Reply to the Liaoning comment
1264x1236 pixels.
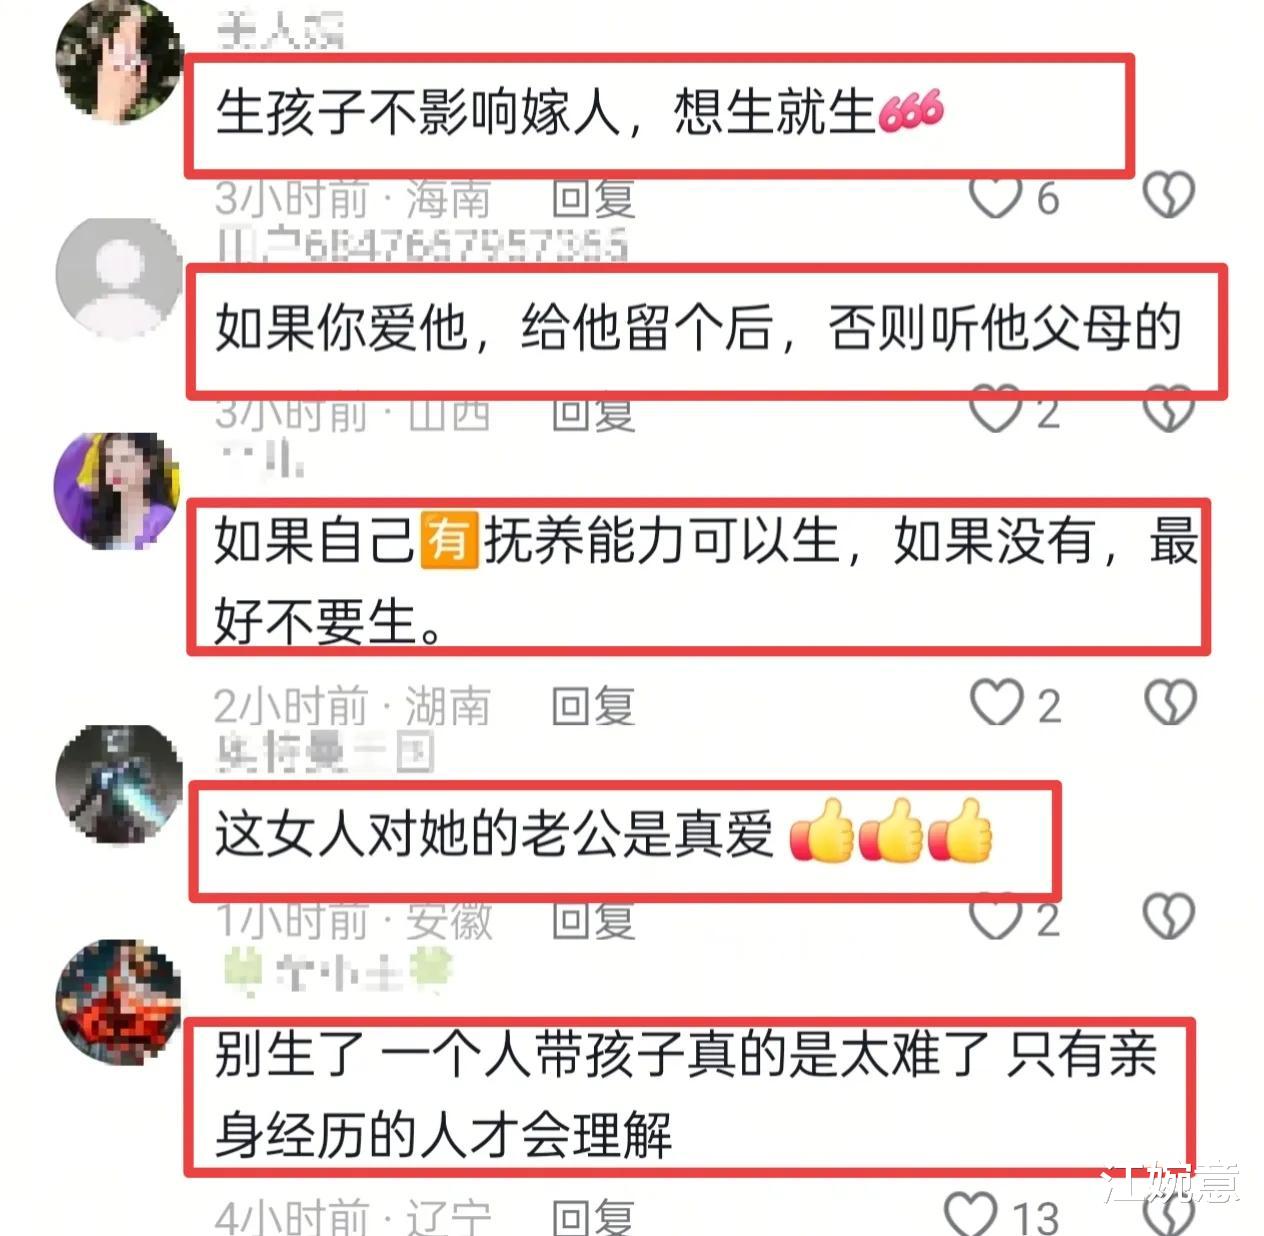tap(594, 1217)
